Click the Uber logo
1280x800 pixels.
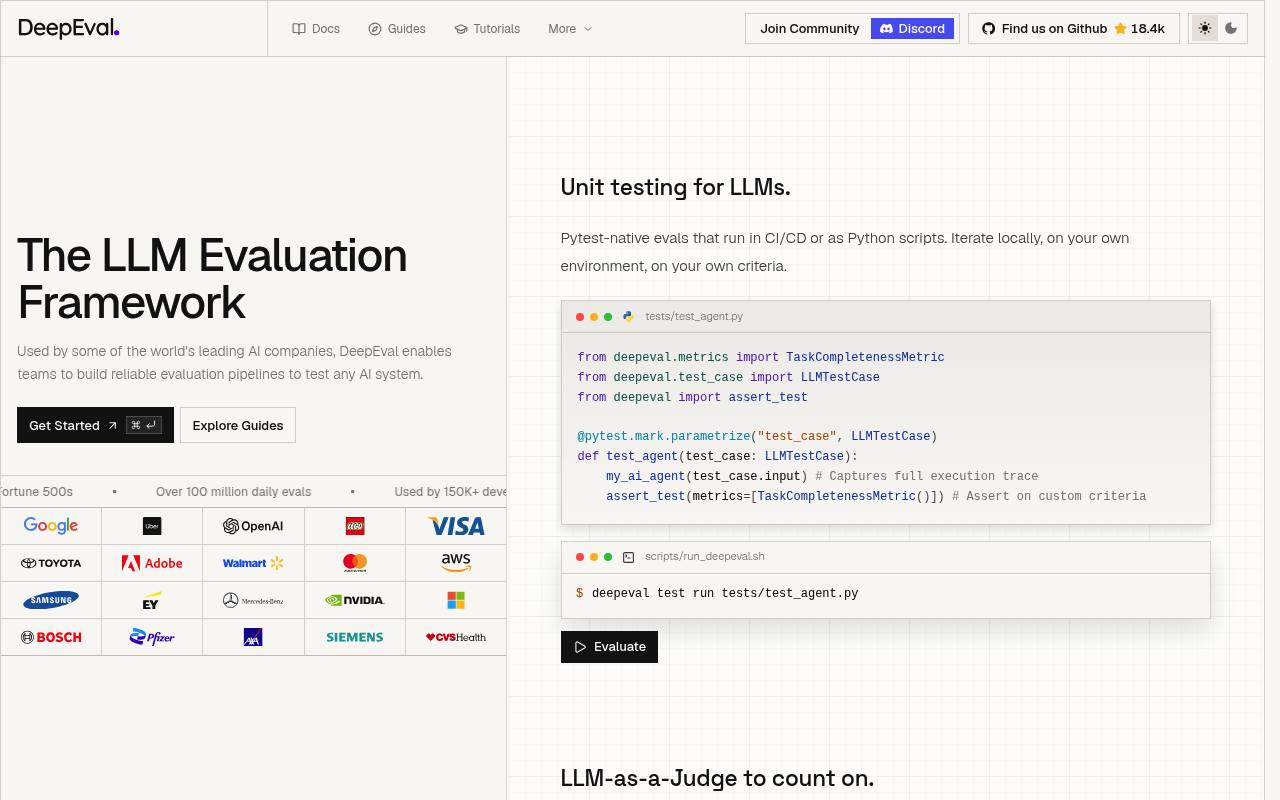pyautogui.click(x=152, y=526)
